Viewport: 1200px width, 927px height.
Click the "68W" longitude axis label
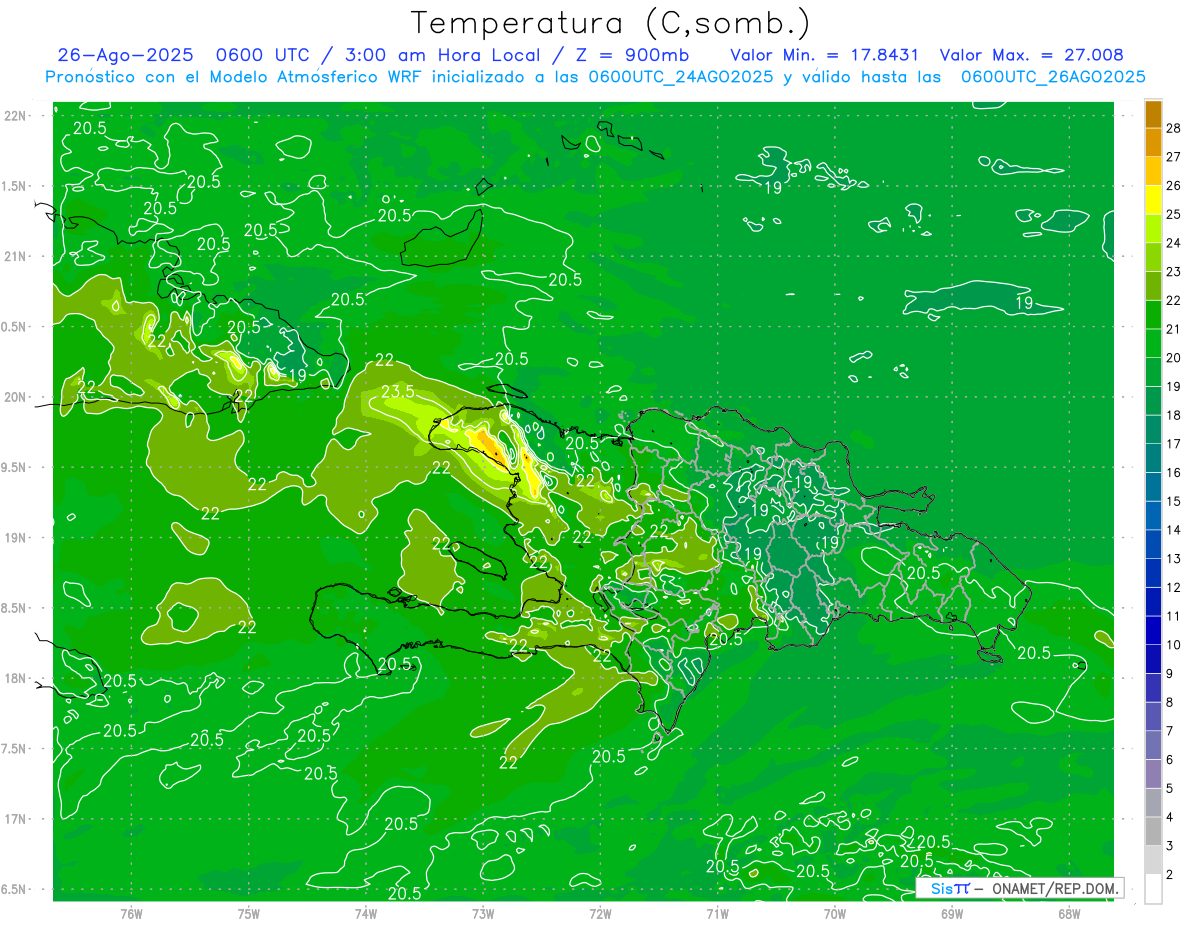[x=1069, y=914]
